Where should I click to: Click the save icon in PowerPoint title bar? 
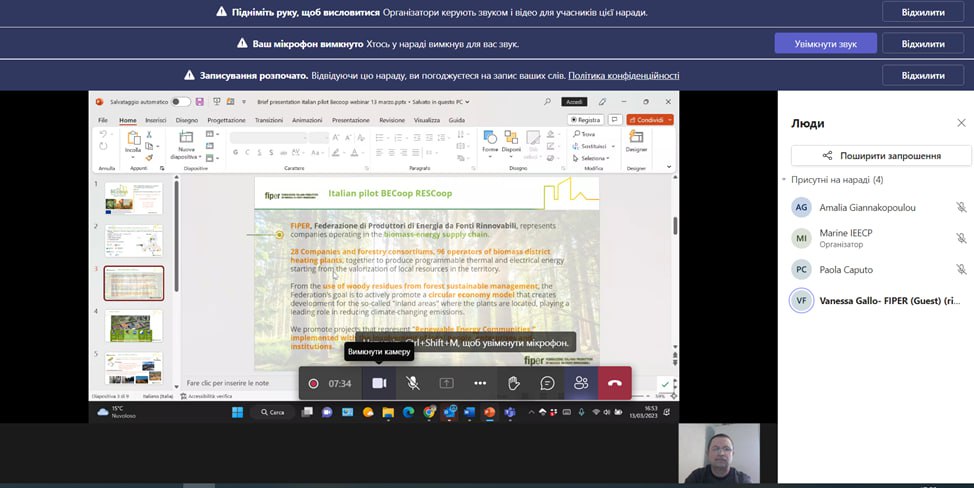(x=199, y=101)
